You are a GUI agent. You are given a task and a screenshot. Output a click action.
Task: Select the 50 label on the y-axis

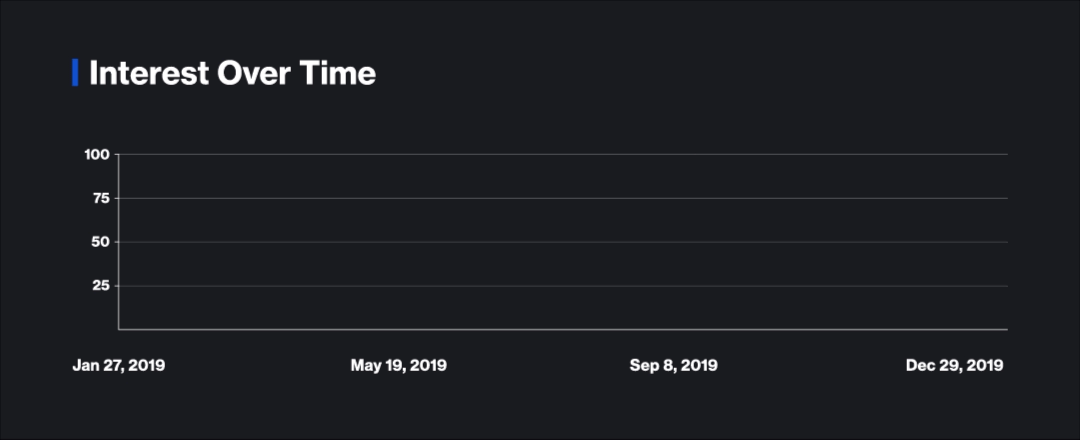(x=101, y=242)
